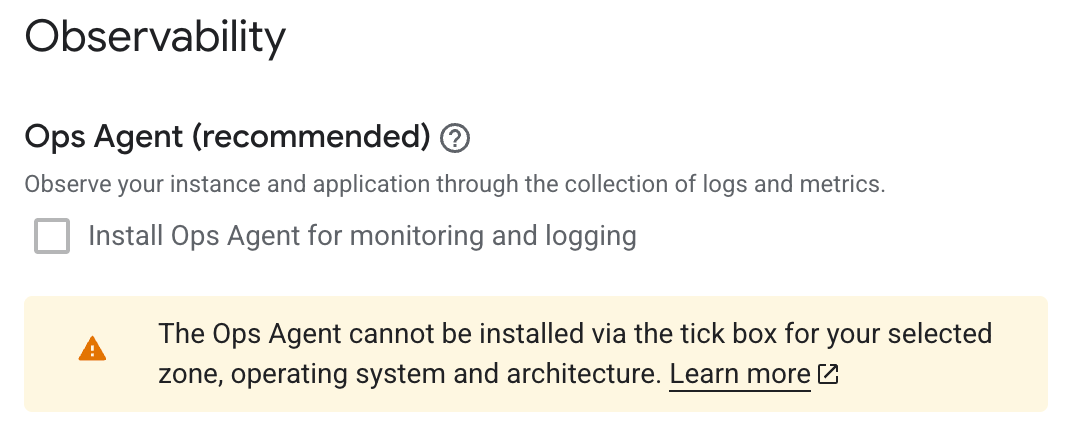Click the help icon beside Ops Agent
The height and width of the screenshot is (444, 1084).
[x=455, y=137]
